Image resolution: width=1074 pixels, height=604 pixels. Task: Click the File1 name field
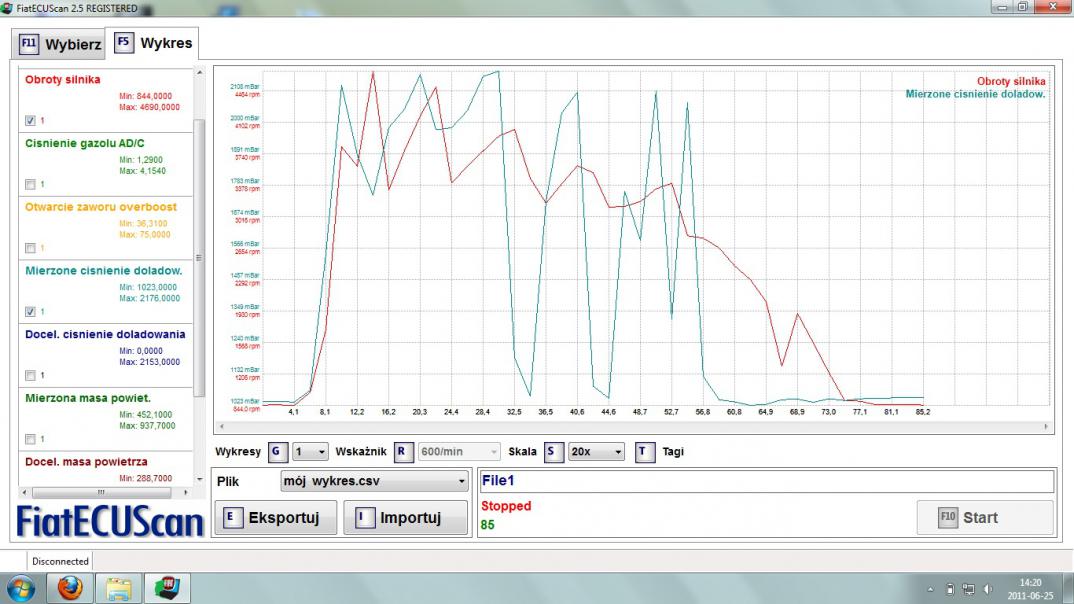(x=766, y=481)
